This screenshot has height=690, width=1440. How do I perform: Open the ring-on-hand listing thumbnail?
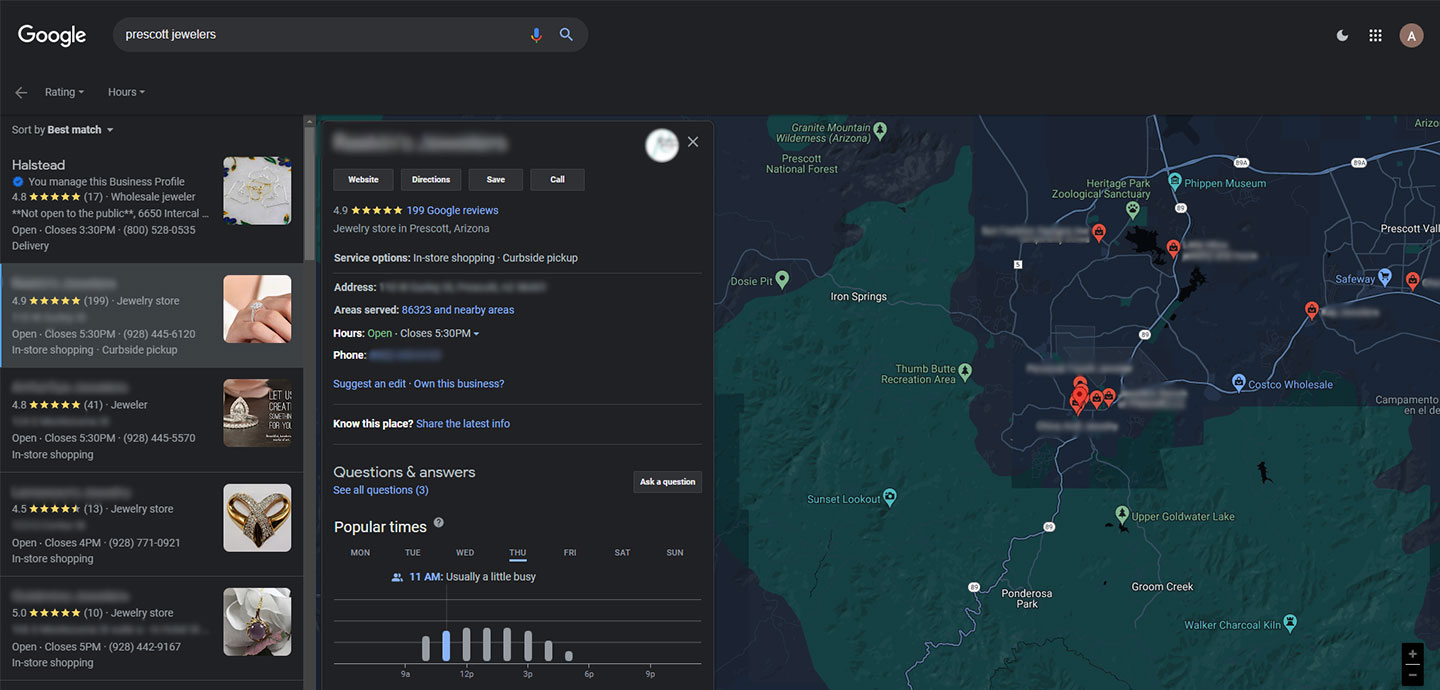[x=257, y=310]
